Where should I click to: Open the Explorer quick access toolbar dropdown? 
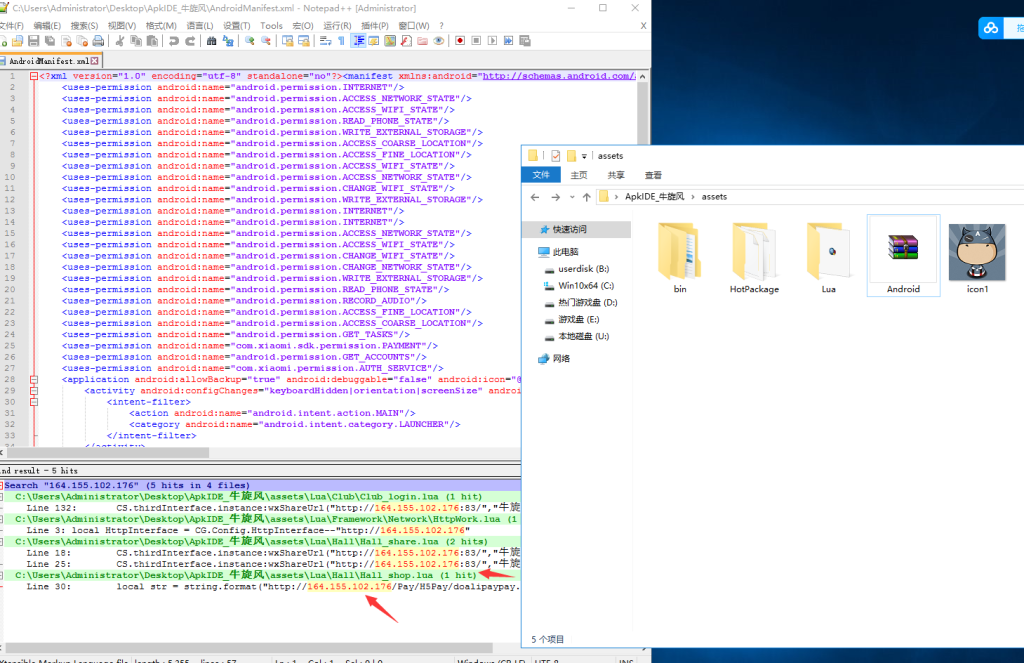coord(584,156)
